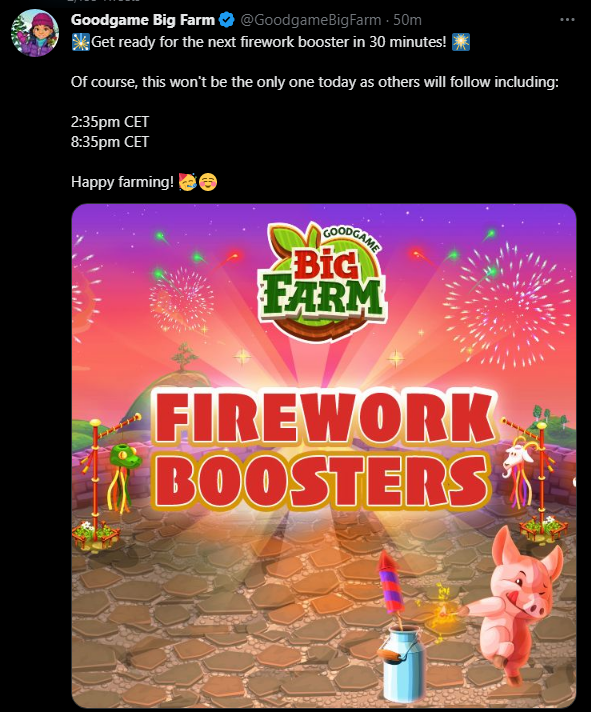
Task: Click the FIREWORK BOOSTERS headline in image
Action: point(324,450)
